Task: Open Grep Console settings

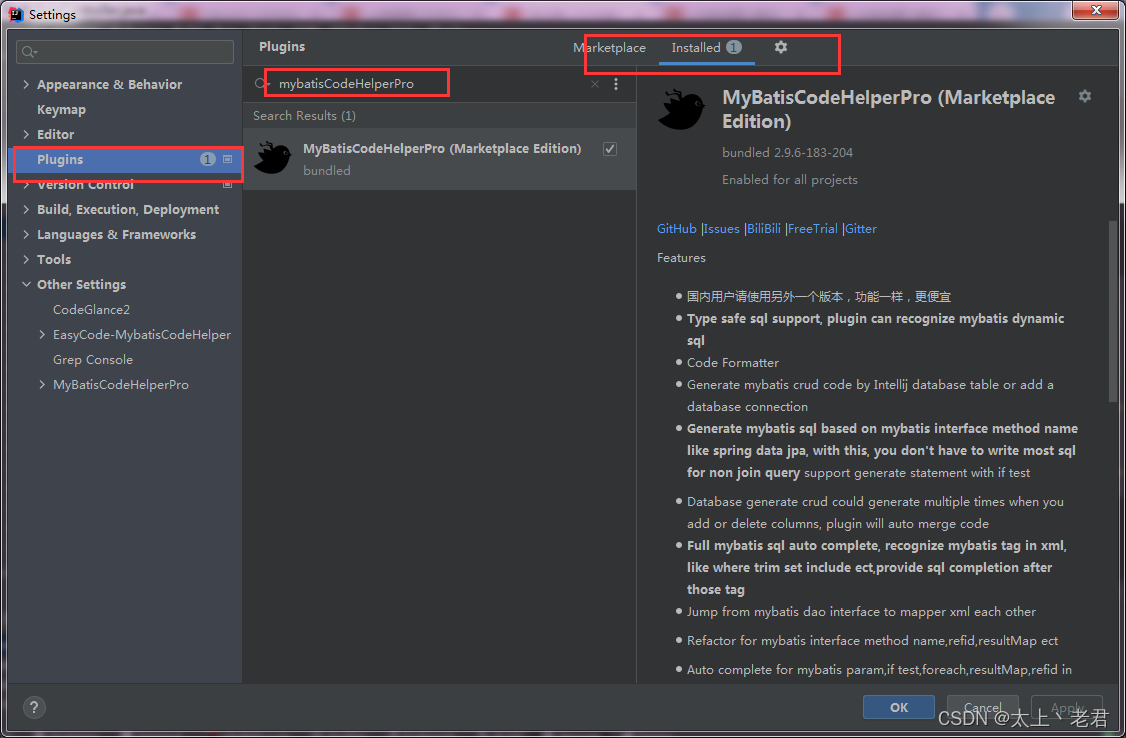Action: click(x=93, y=360)
